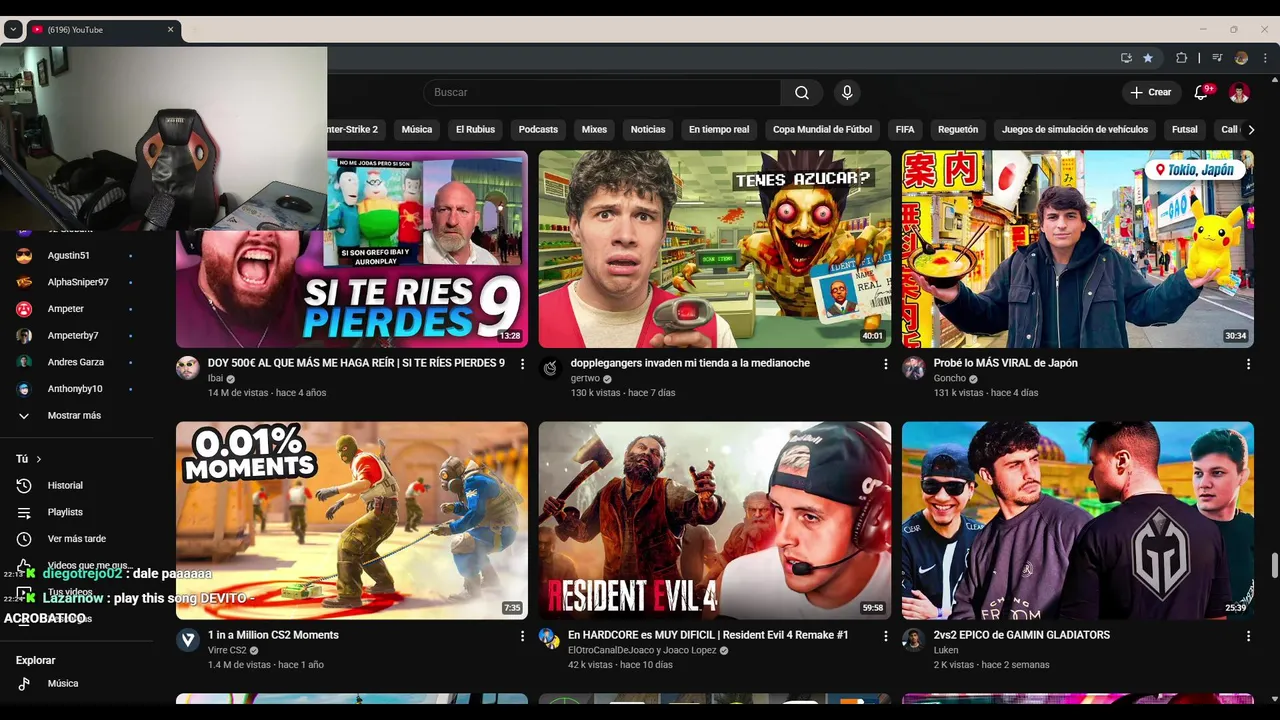
Task: Open Música under Explorar
Action: point(62,684)
